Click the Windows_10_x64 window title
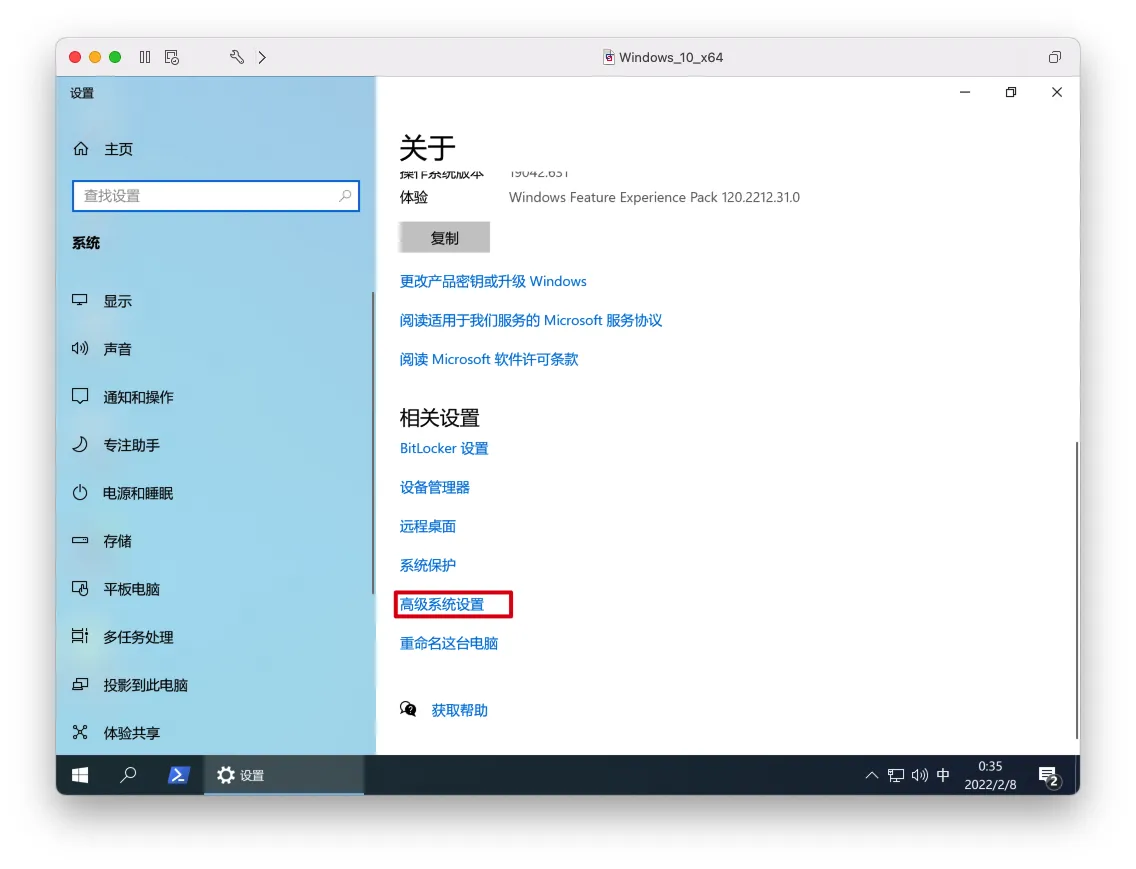Screen dimensions: 1136x869 pyautogui.click(x=671, y=57)
